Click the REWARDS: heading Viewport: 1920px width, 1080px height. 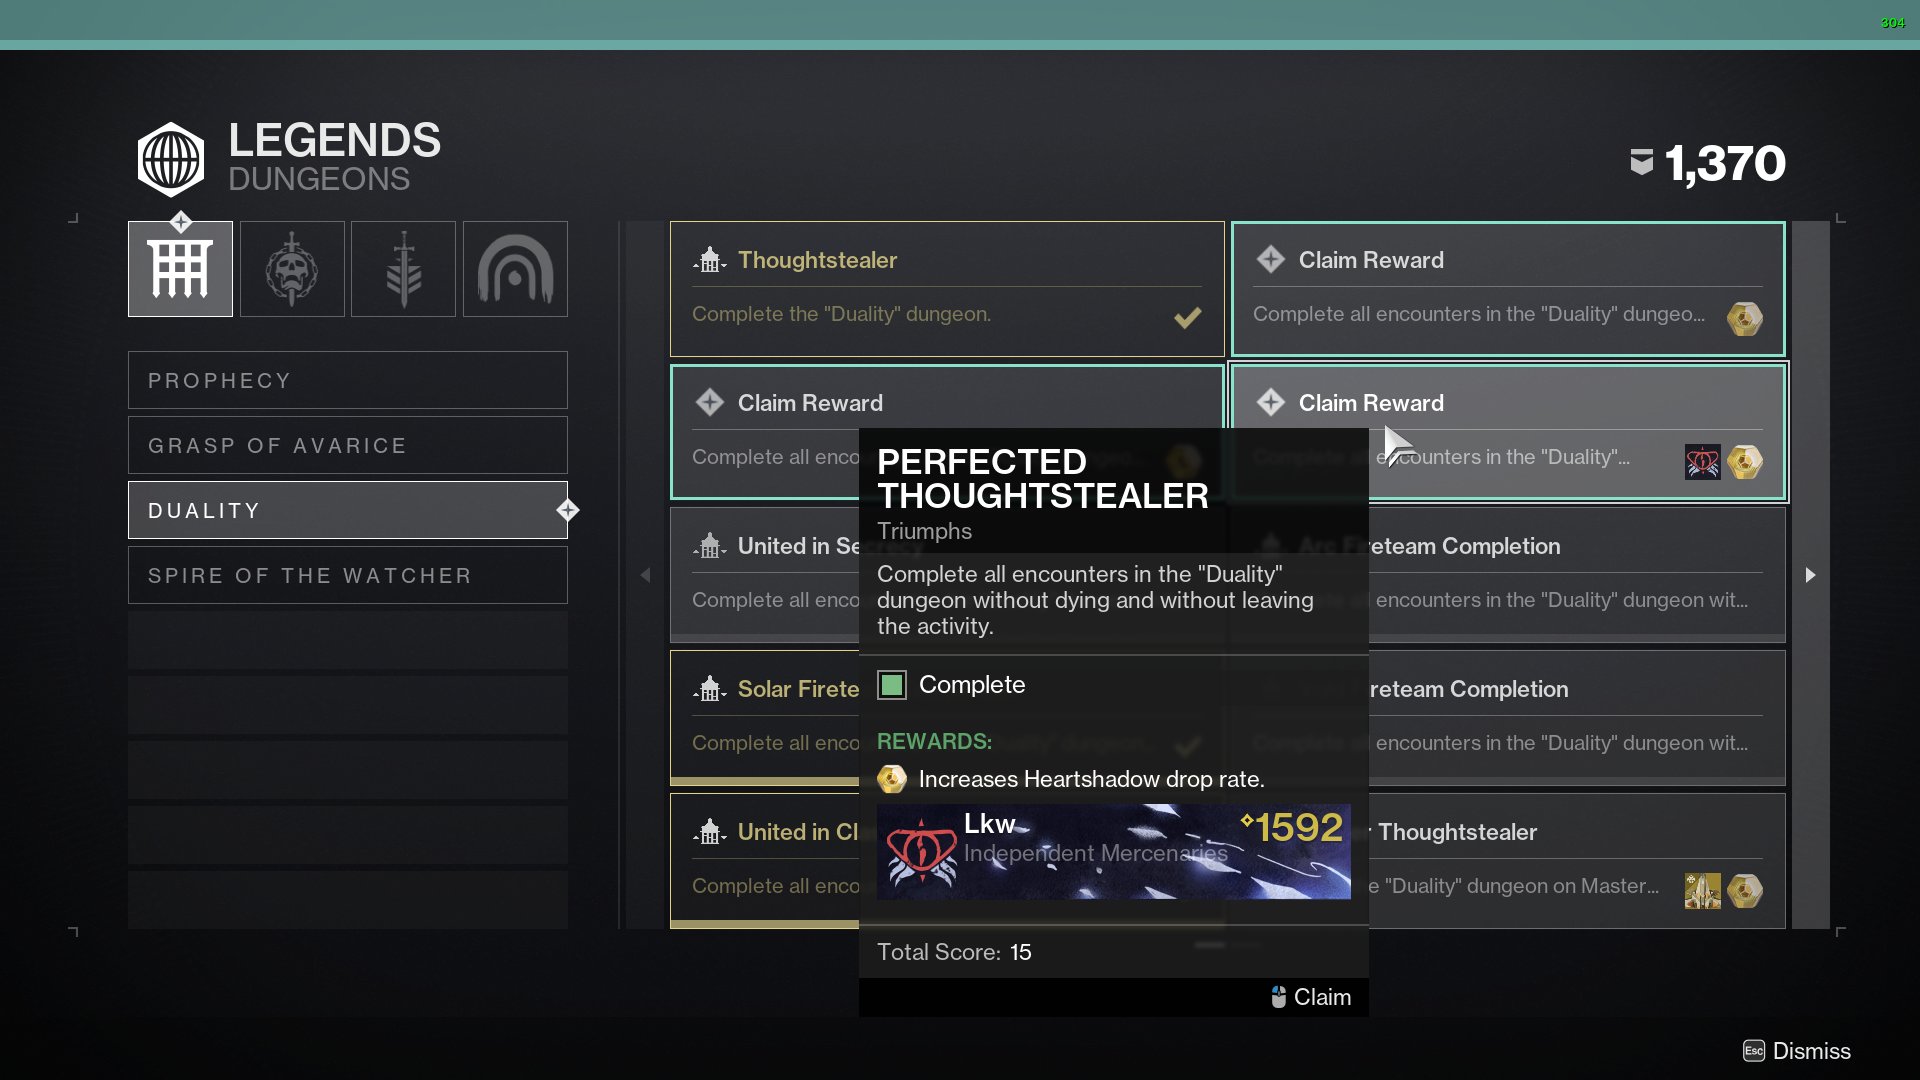click(x=934, y=741)
